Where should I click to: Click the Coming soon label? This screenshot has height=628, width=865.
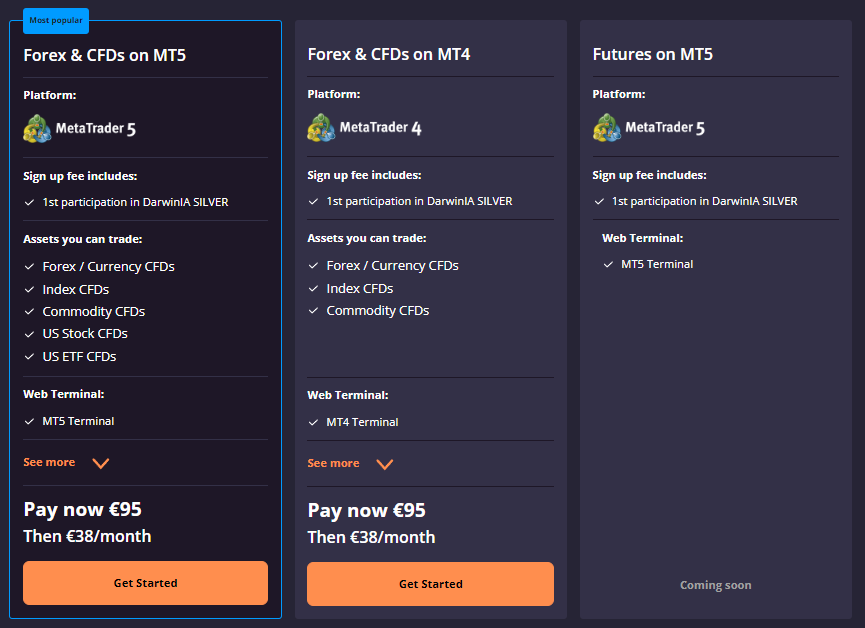click(716, 585)
